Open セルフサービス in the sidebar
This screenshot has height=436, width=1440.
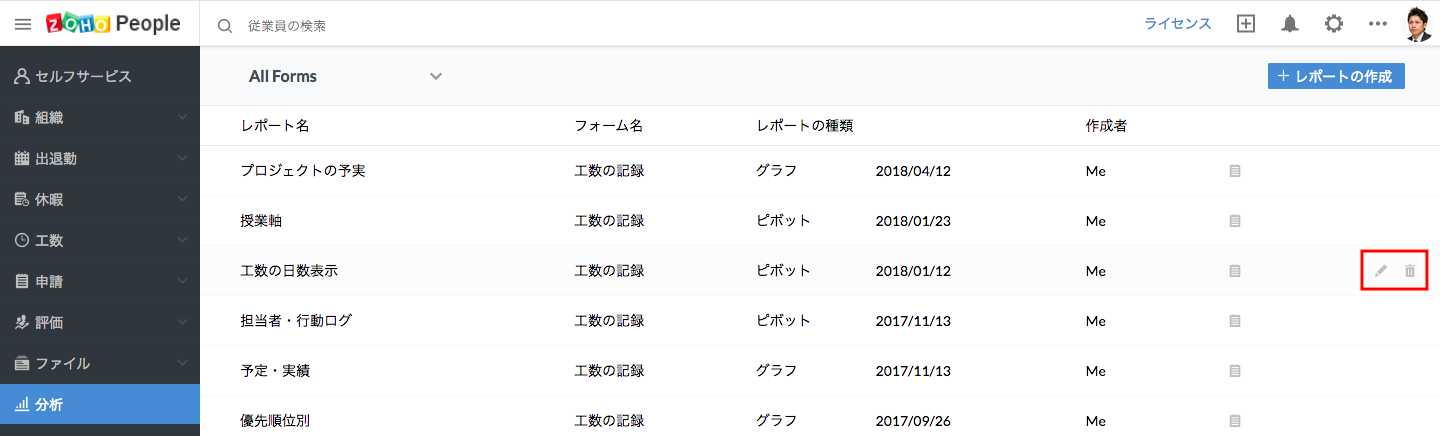click(100, 76)
